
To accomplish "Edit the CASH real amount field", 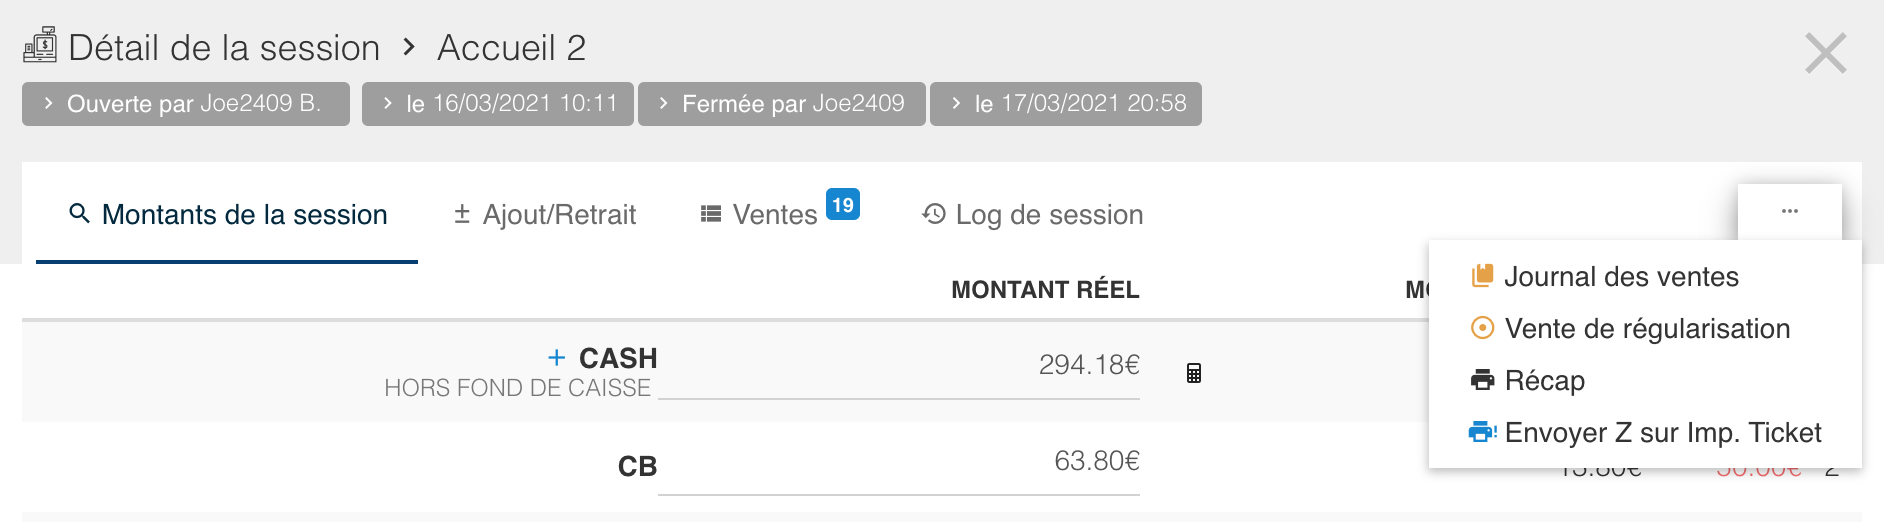I will (898, 366).
